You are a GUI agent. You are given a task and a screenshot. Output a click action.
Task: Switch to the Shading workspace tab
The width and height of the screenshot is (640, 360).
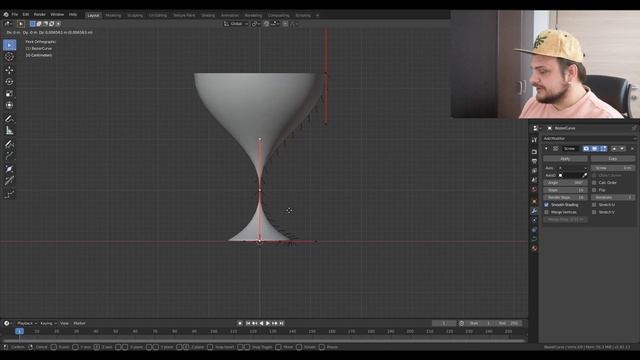point(208,16)
